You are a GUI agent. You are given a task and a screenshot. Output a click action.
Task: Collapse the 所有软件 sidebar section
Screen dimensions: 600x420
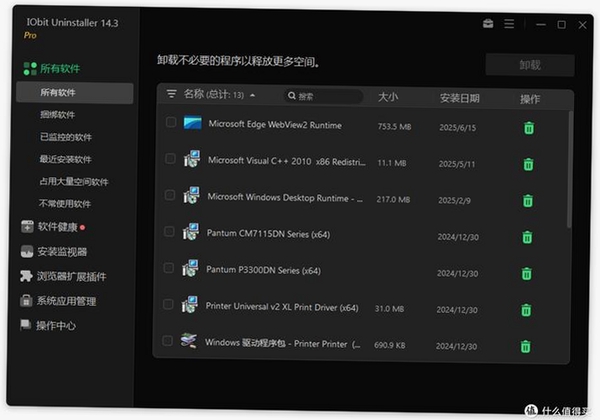60,69
